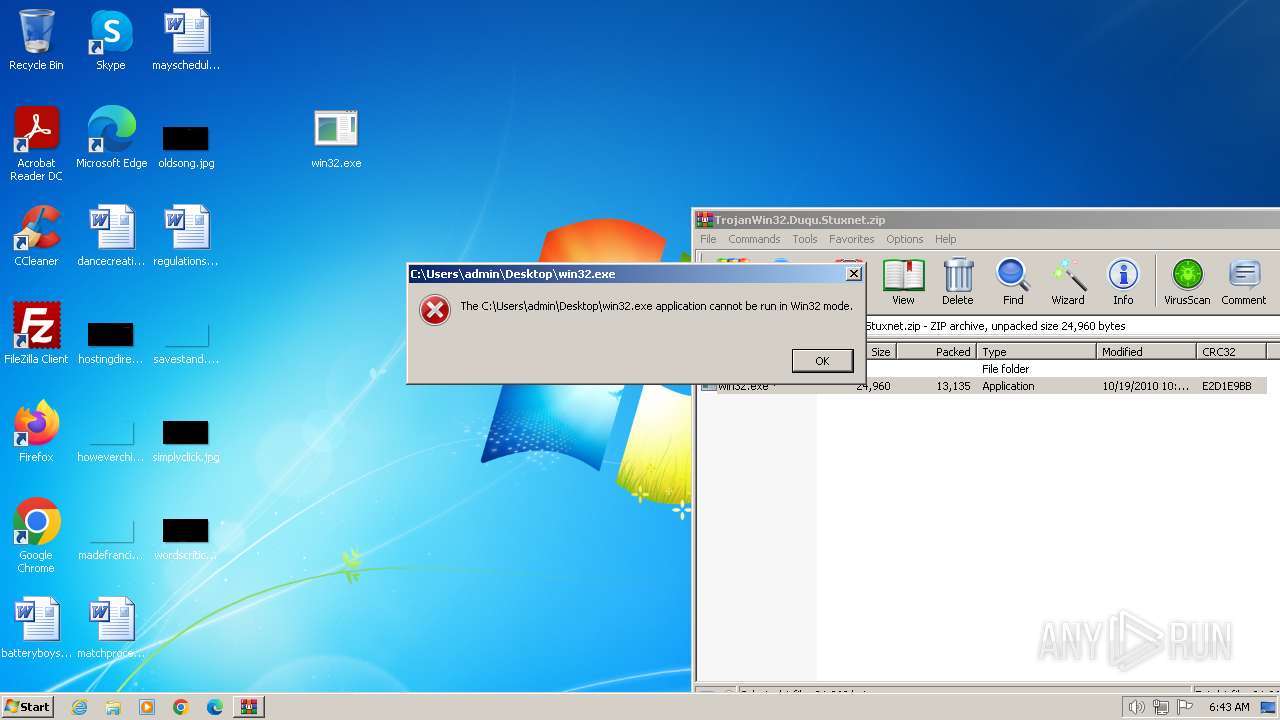Image resolution: width=1280 pixels, height=720 pixels.
Task: Open Windows Explorer from taskbar
Action: (x=113, y=707)
